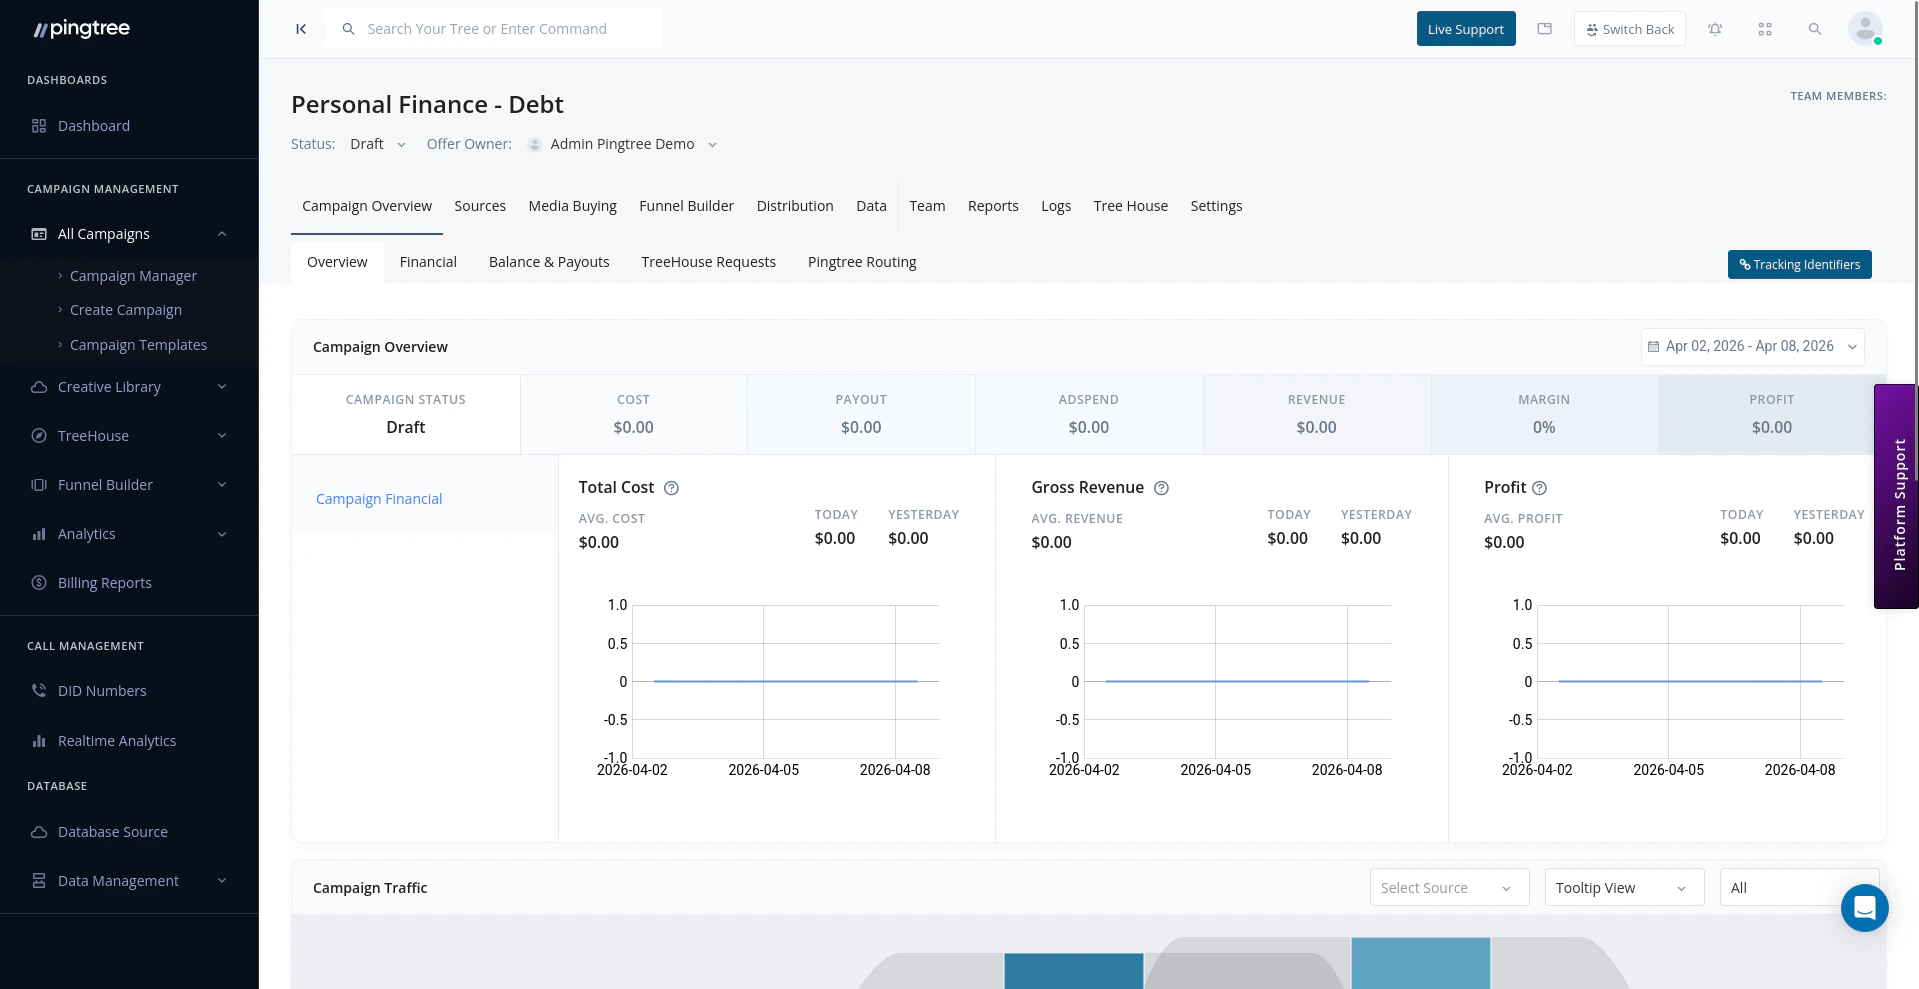Switch to the Media Buying tab
The image size is (1919, 989).
coord(572,206)
